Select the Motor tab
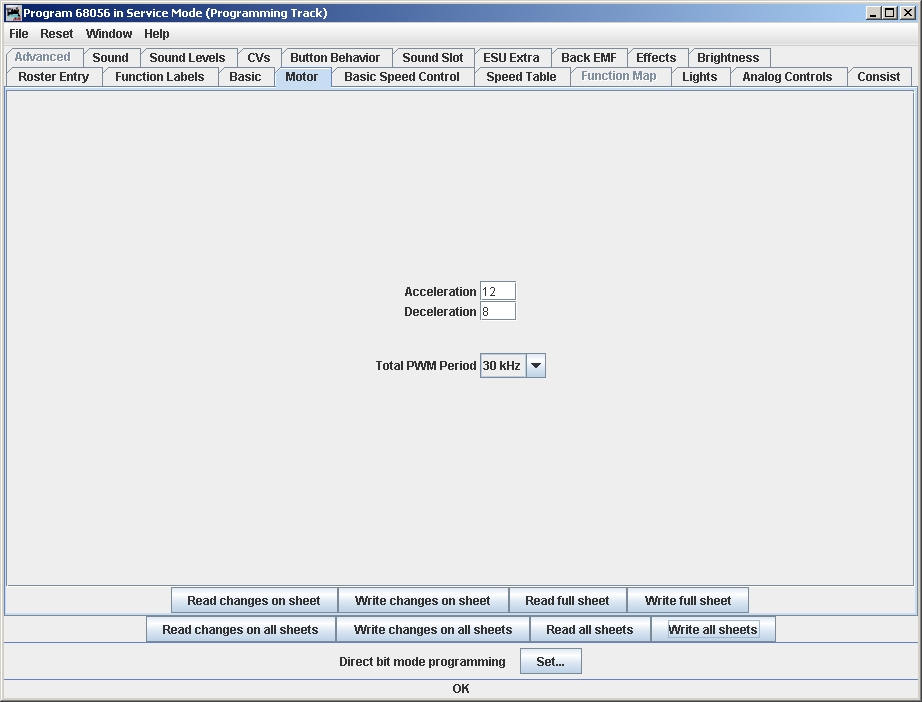This screenshot has width=922, height=702. pyautogui.click(x=301, y=76)
